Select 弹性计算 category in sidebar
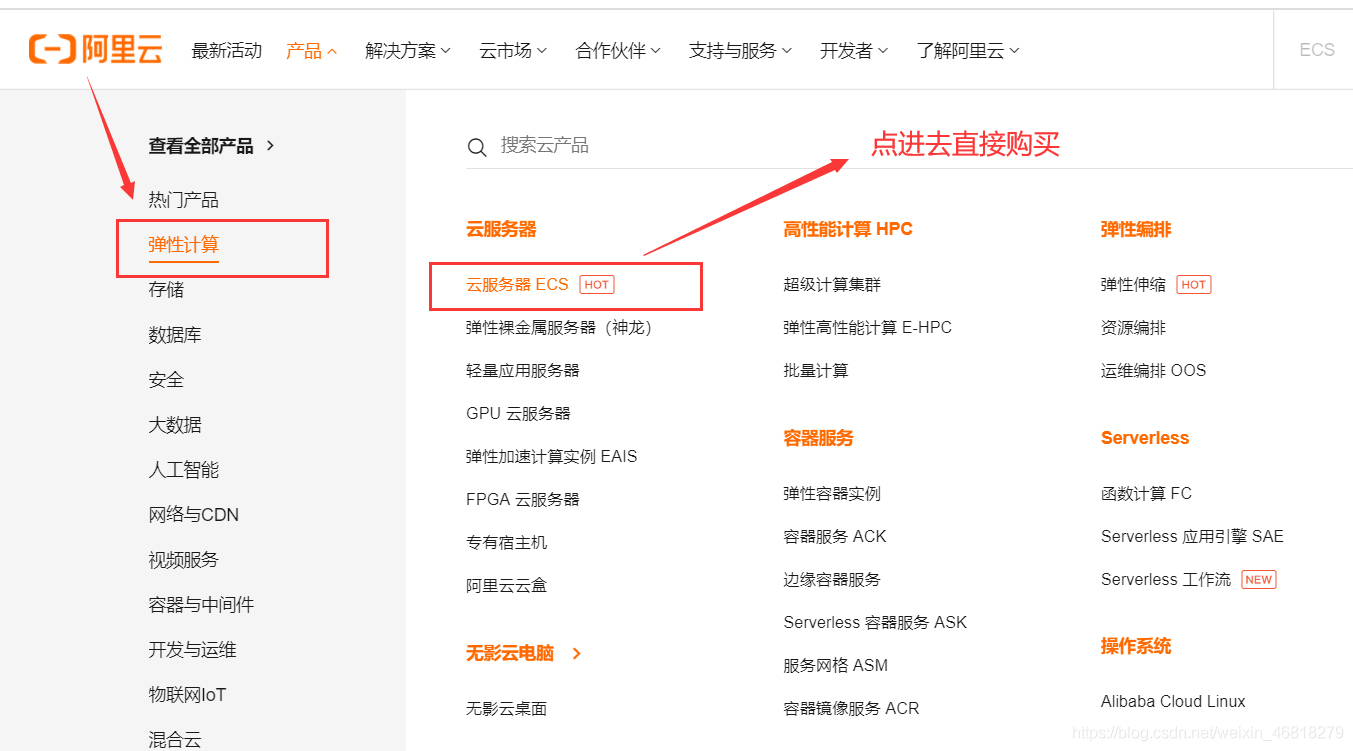 (x=184, y=245)
